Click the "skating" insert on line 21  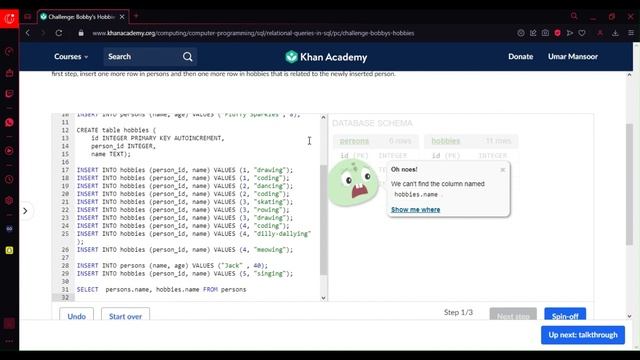click(184, 202)
